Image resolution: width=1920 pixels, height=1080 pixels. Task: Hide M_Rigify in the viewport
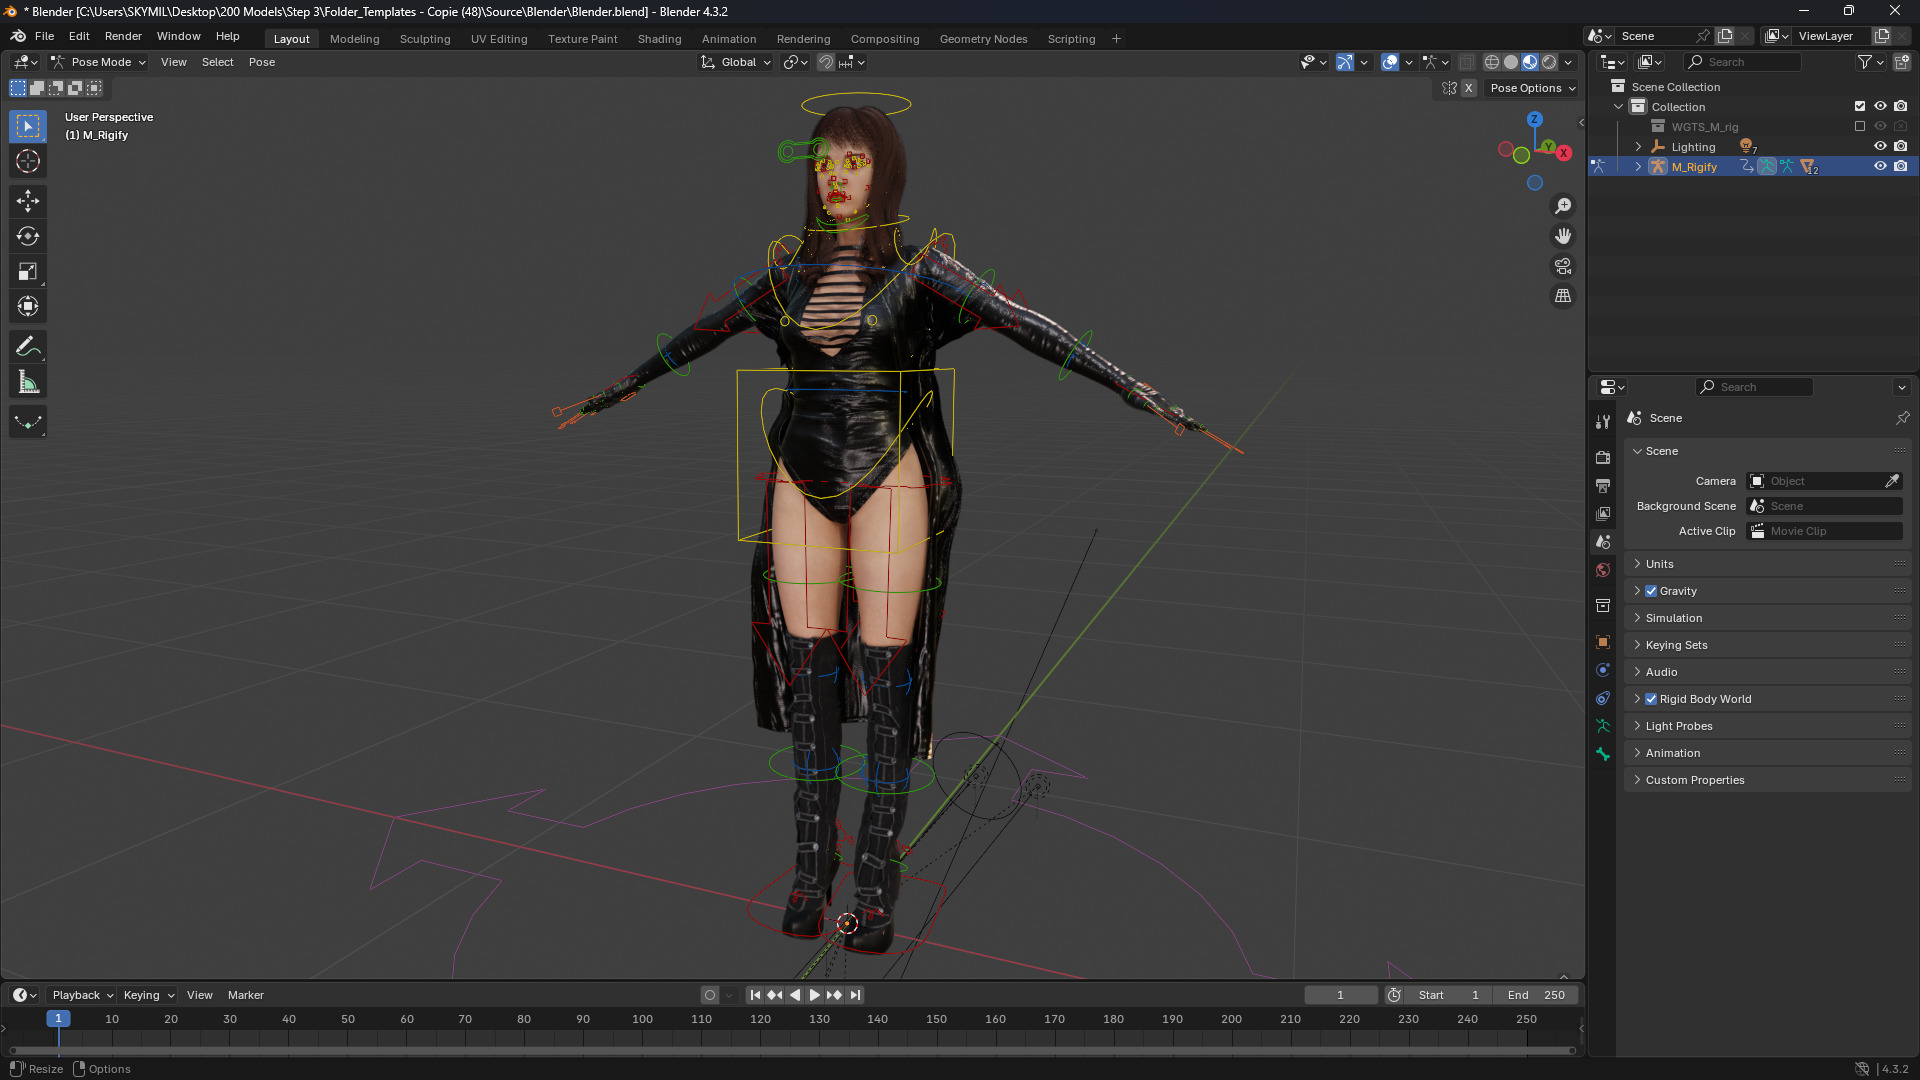(1880, 166)
